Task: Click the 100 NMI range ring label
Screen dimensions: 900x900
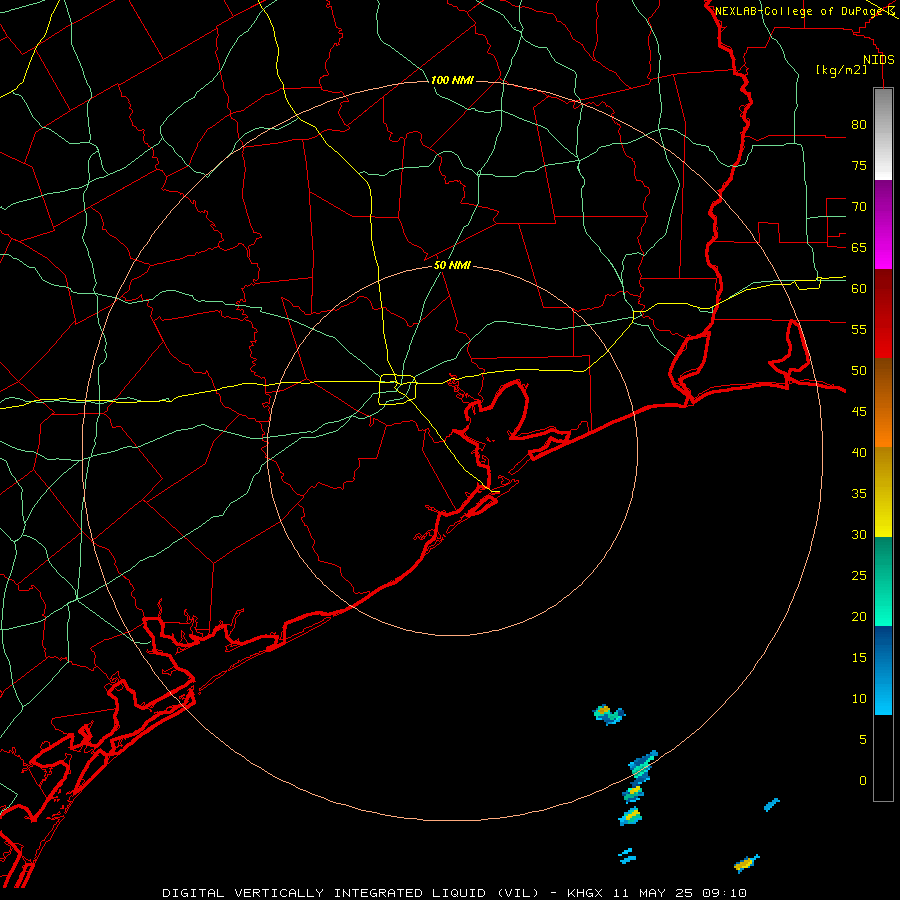Action: tap(452, 80)
